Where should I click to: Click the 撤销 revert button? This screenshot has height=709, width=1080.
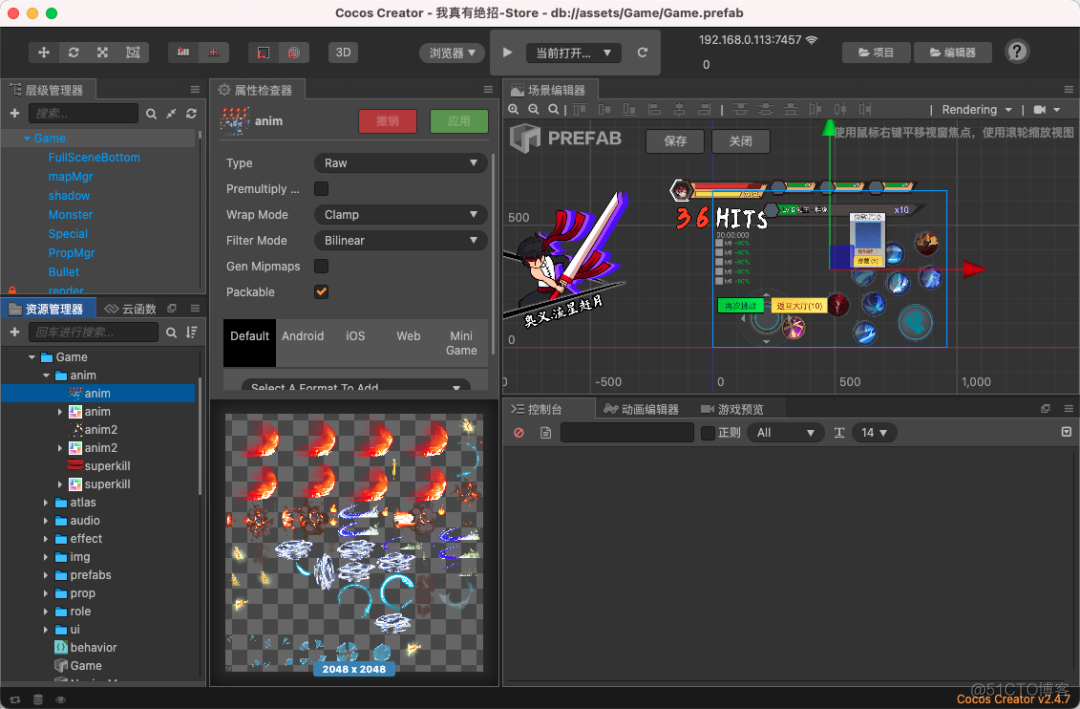(387, 121)
